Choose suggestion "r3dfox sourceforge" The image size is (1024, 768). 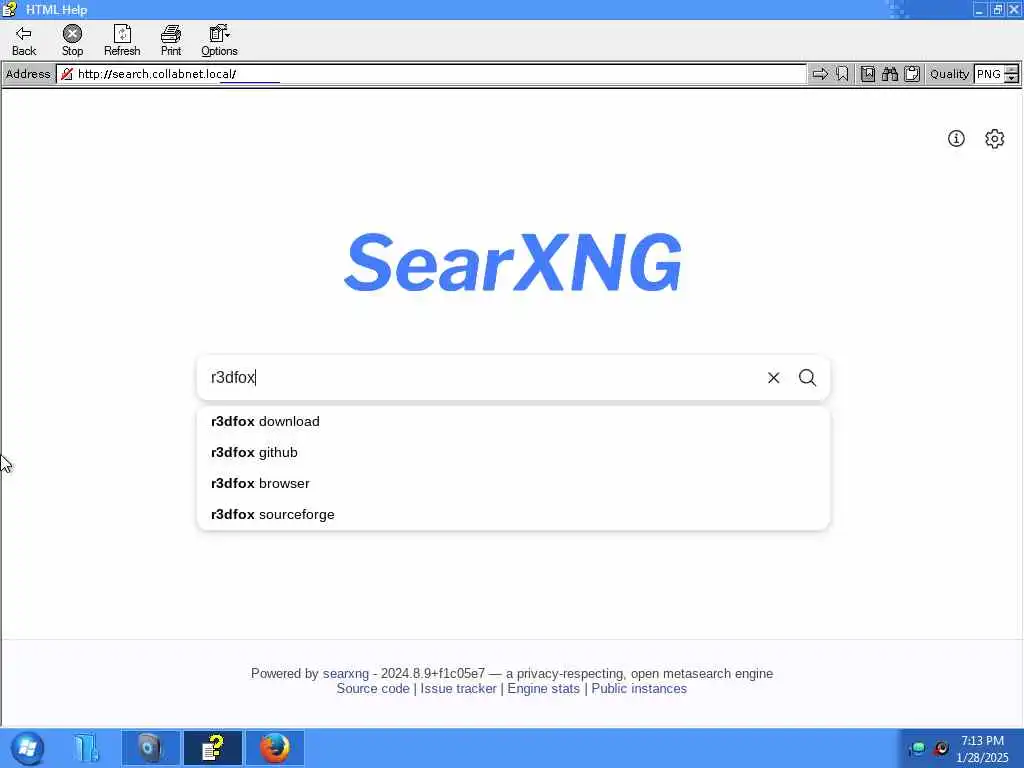tap(513, 514)
